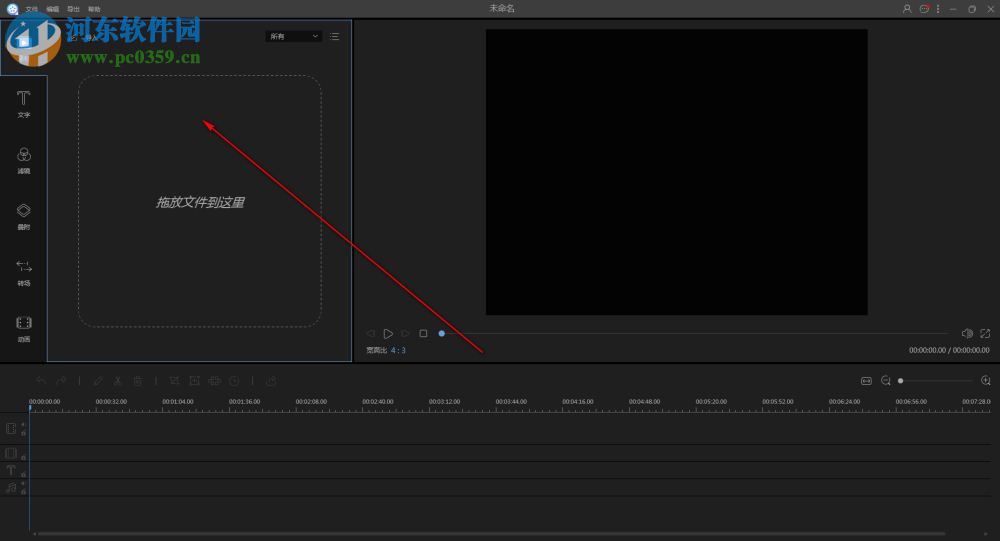Stop preview playback
This screenshot has height=541, width=1000.
coord(423,333)
